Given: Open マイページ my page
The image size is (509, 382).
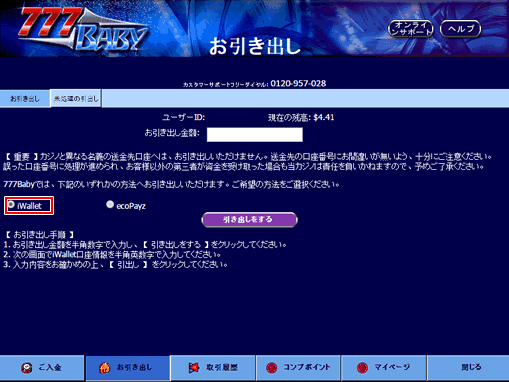Looking at the screenshot, I should (x=384, y=368).
